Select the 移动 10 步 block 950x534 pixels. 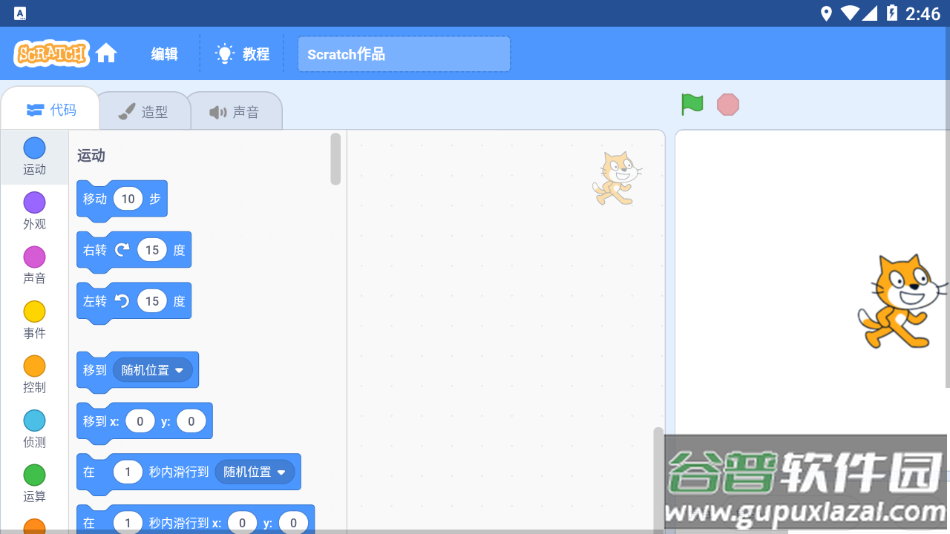point(122,199)
